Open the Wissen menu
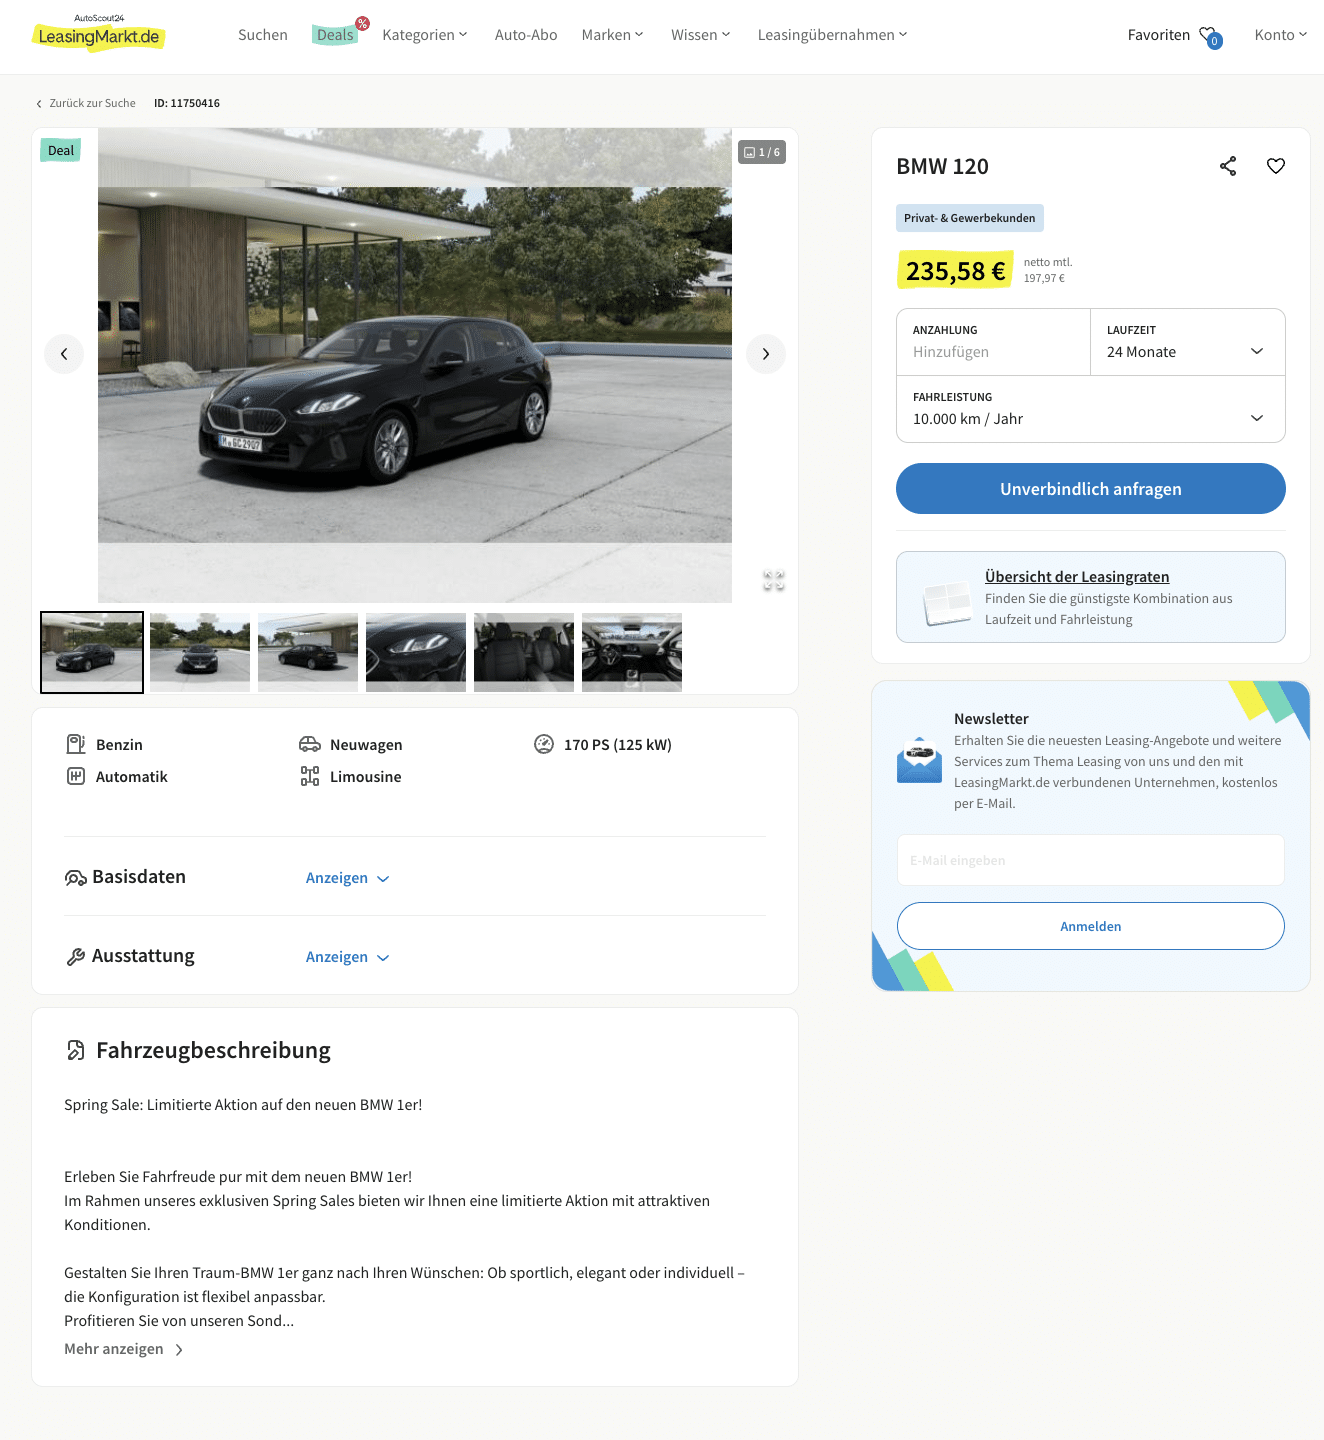The height and width of the screenshot is (1440, 1324). coord(701,35)
